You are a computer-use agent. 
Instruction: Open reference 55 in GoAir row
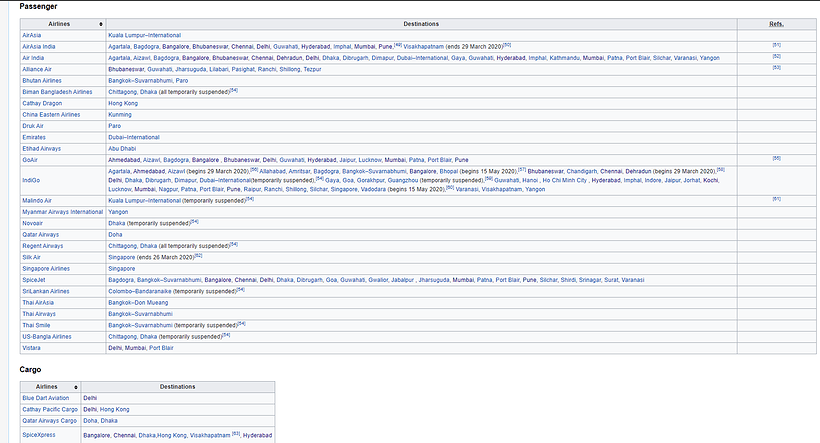777,158
